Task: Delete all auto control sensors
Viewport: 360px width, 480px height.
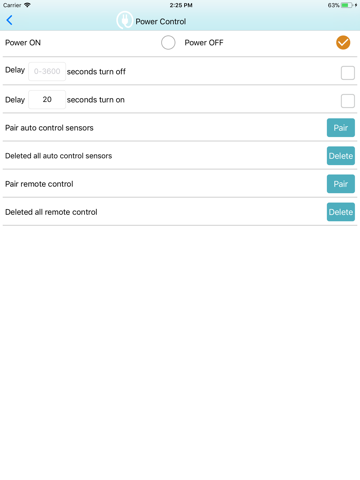Action: [x=341, y=156]
